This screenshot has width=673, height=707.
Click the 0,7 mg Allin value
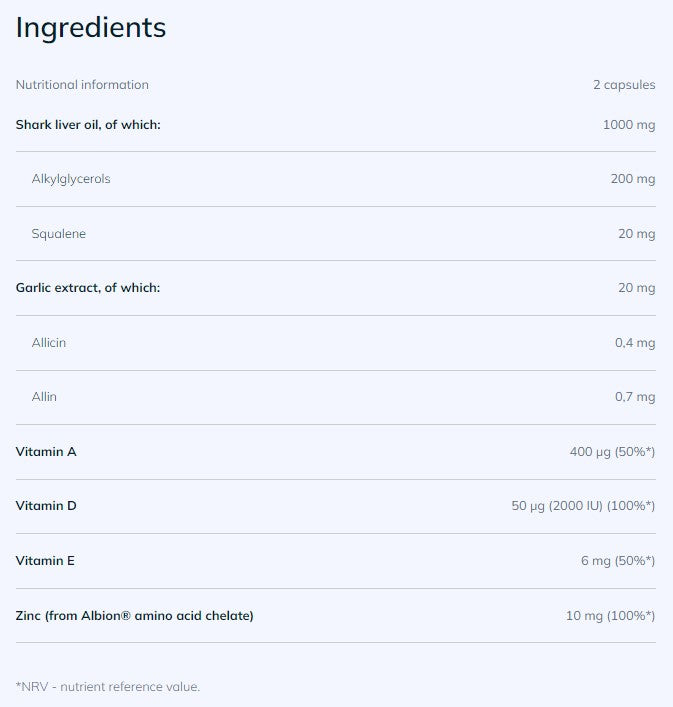tap(635, 397)
